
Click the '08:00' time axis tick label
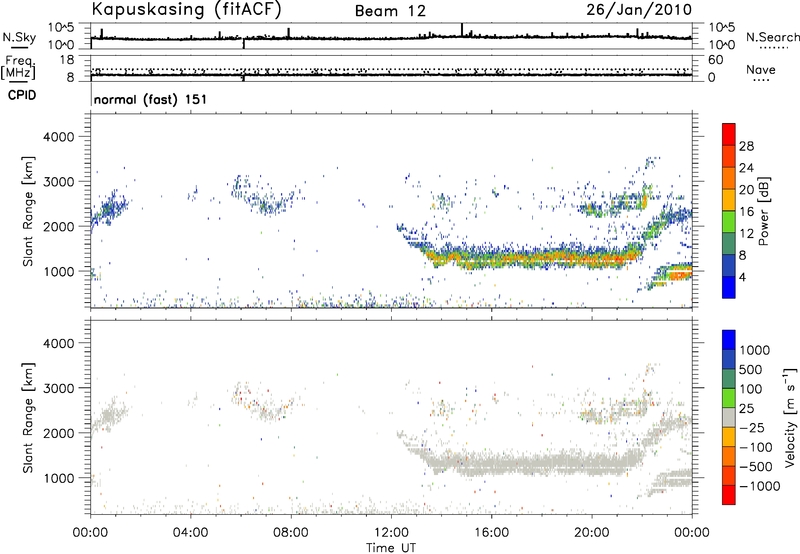(291, 533)
